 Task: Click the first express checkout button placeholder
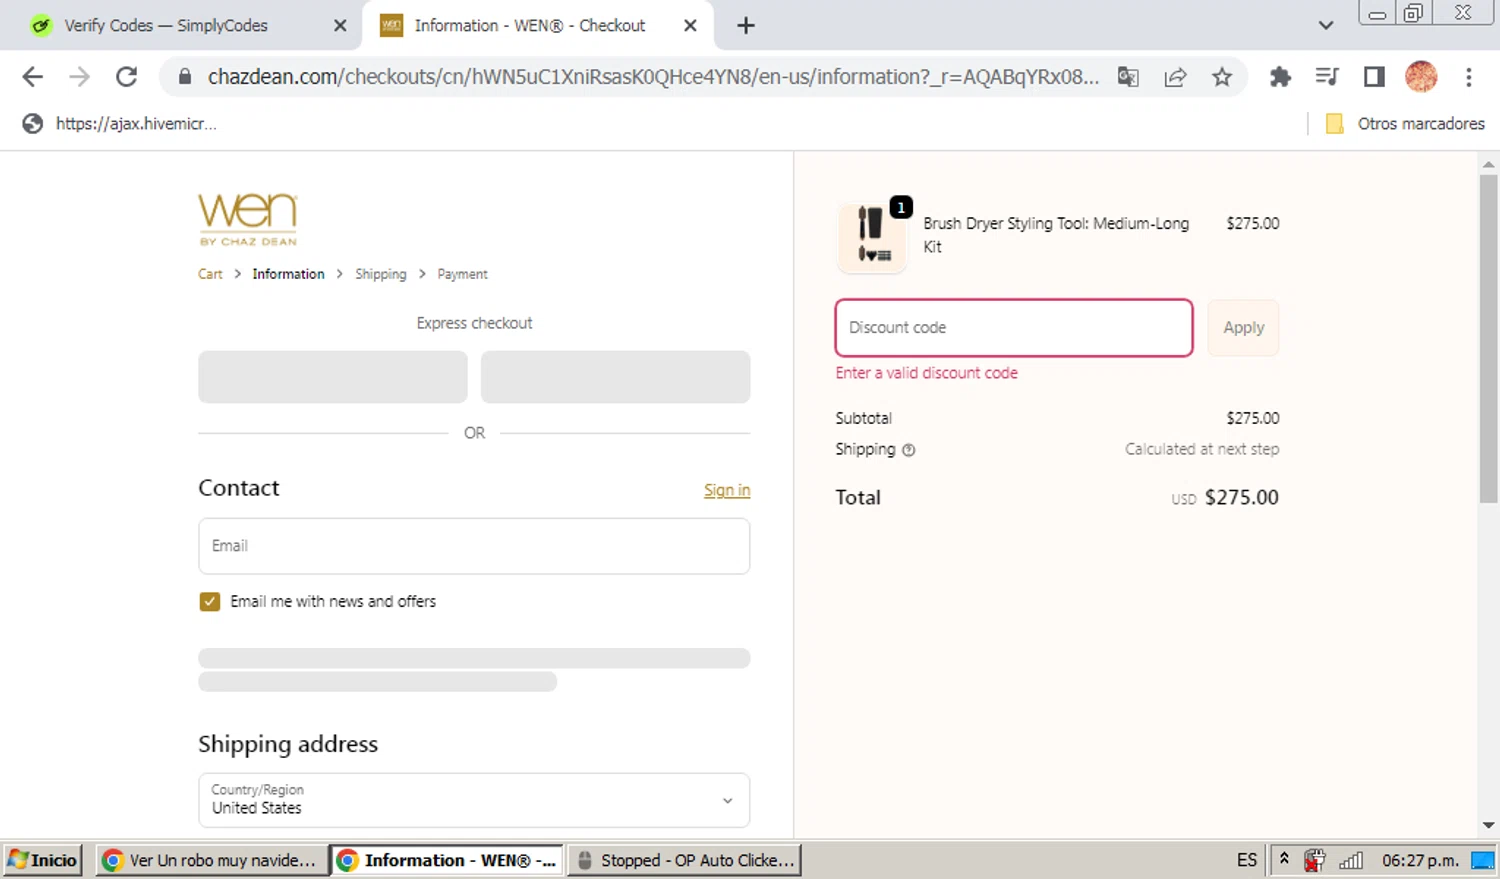pos(333,377)
